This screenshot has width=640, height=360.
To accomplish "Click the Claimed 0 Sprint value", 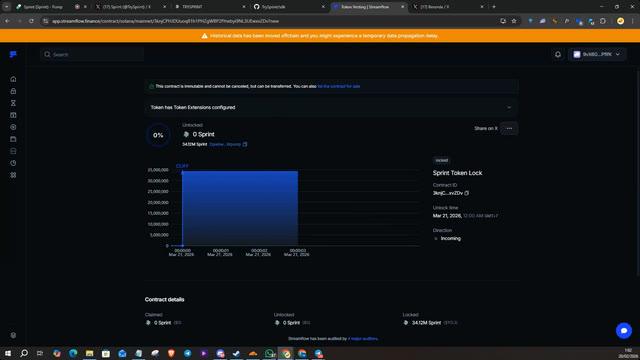I will tap(162, 322).
